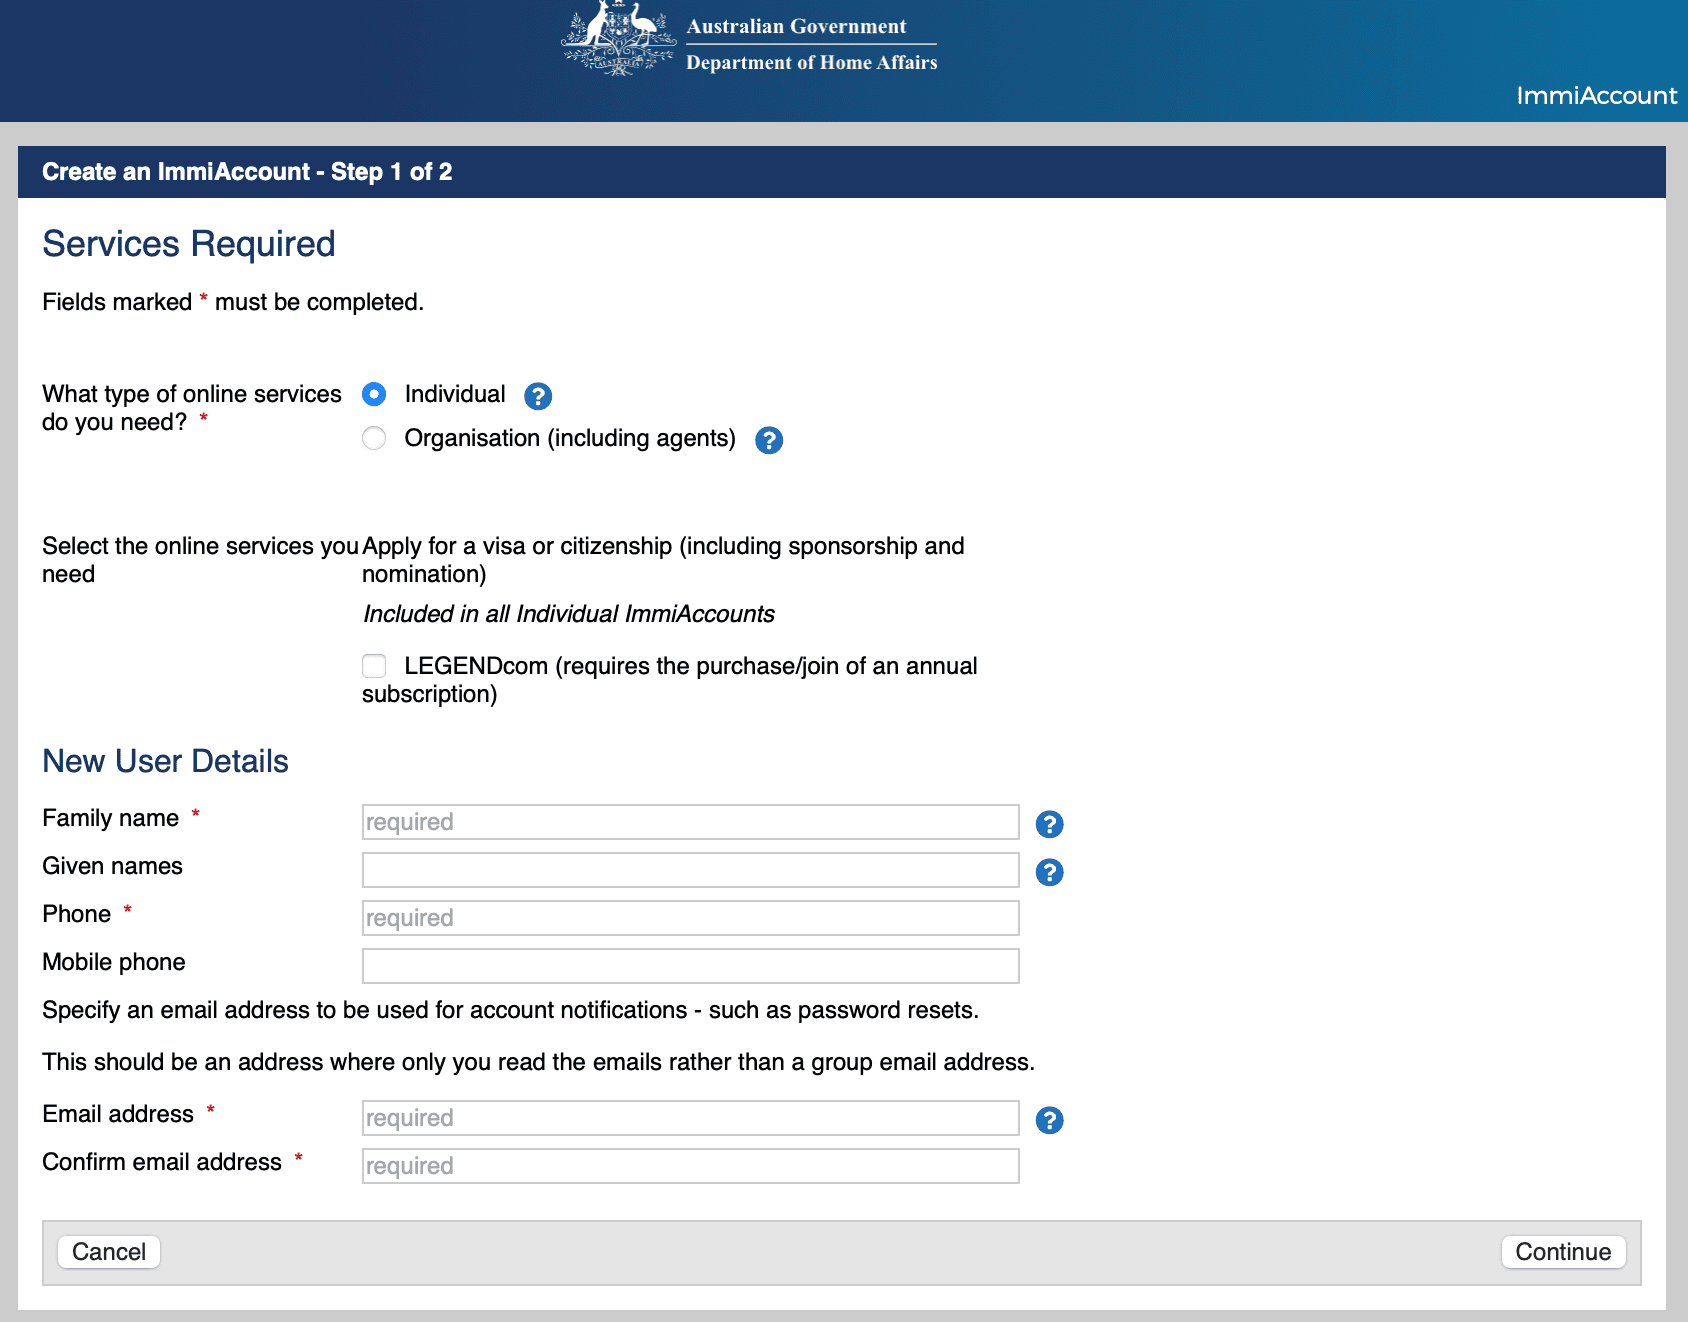1688x1322 pixels.
Task: Click the Family name input field
Action: click(690, 822)
